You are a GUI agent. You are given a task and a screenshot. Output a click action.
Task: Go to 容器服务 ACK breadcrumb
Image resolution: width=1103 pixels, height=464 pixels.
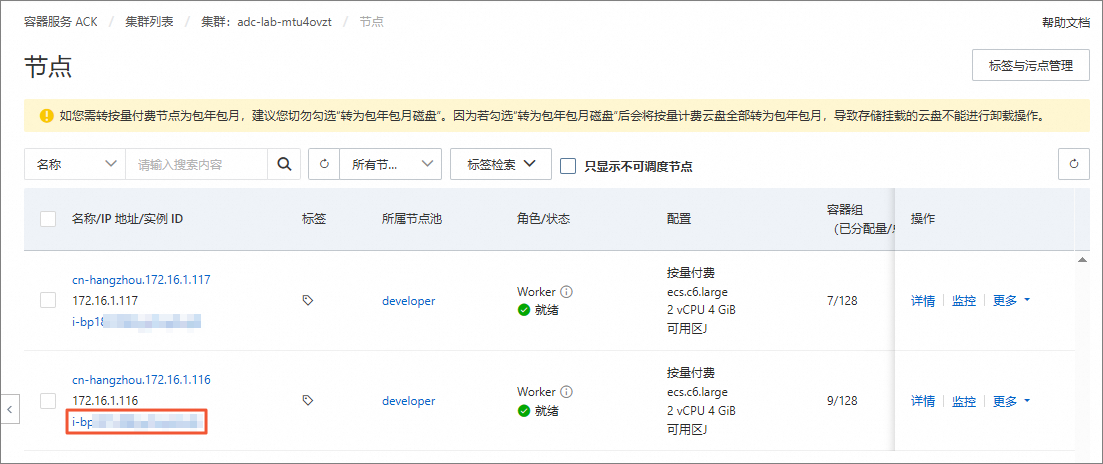click(61, 22)
